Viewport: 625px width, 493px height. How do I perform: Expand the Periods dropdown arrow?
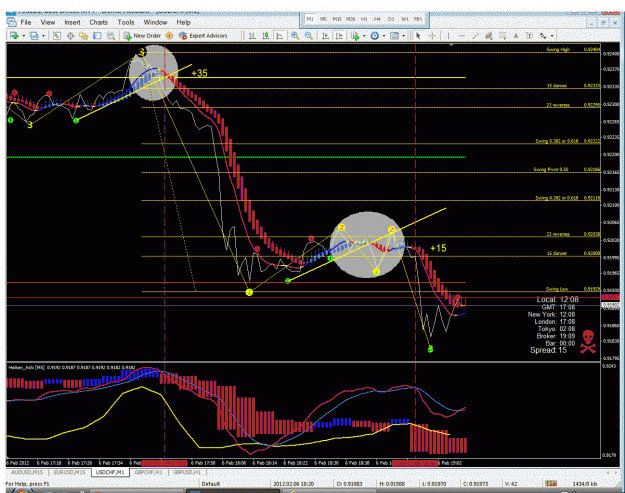[384, 36]
